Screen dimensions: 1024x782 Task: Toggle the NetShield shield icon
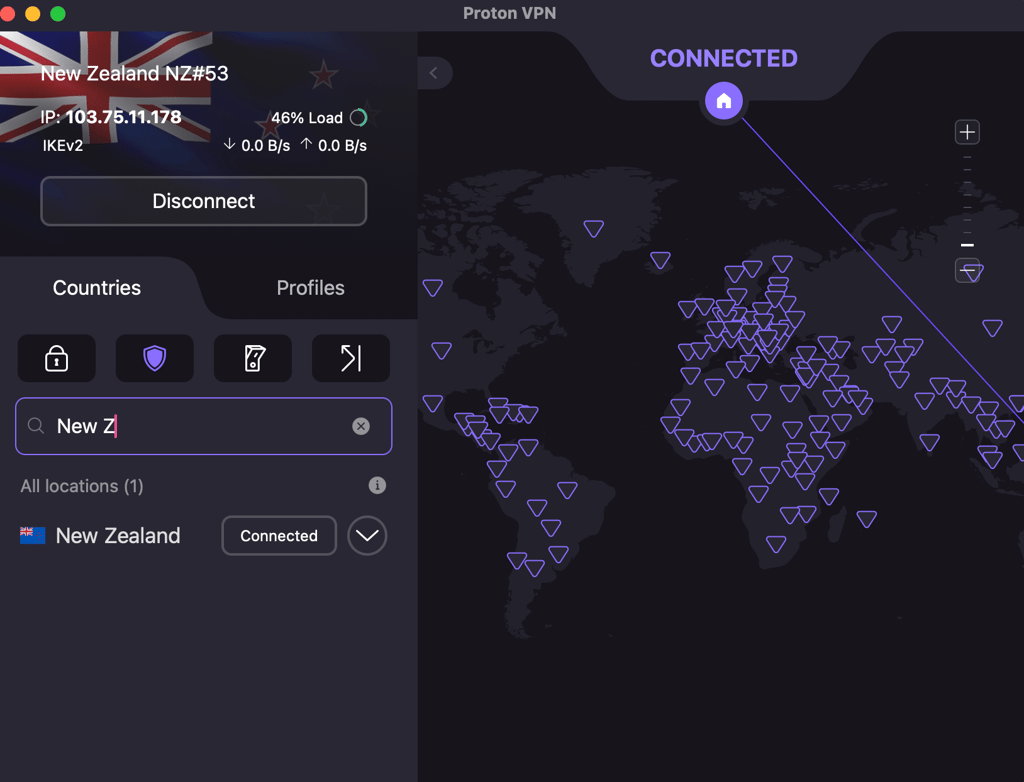155,358
